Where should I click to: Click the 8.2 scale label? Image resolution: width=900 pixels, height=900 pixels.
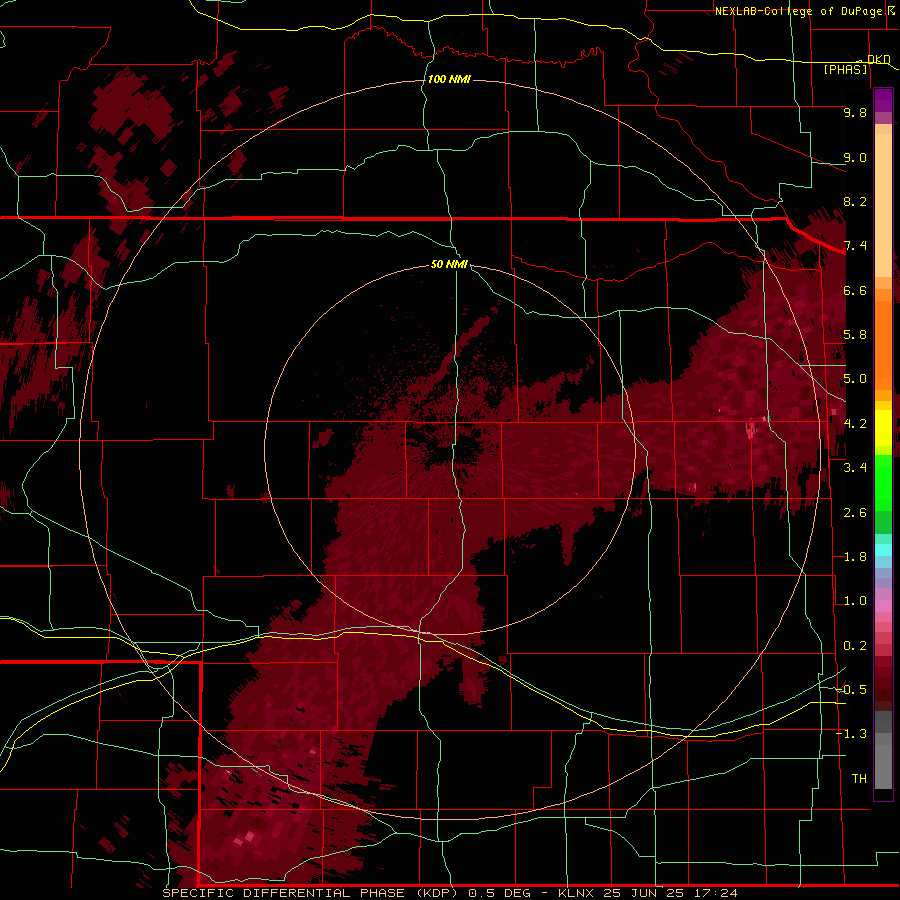(x=855, y=201)
